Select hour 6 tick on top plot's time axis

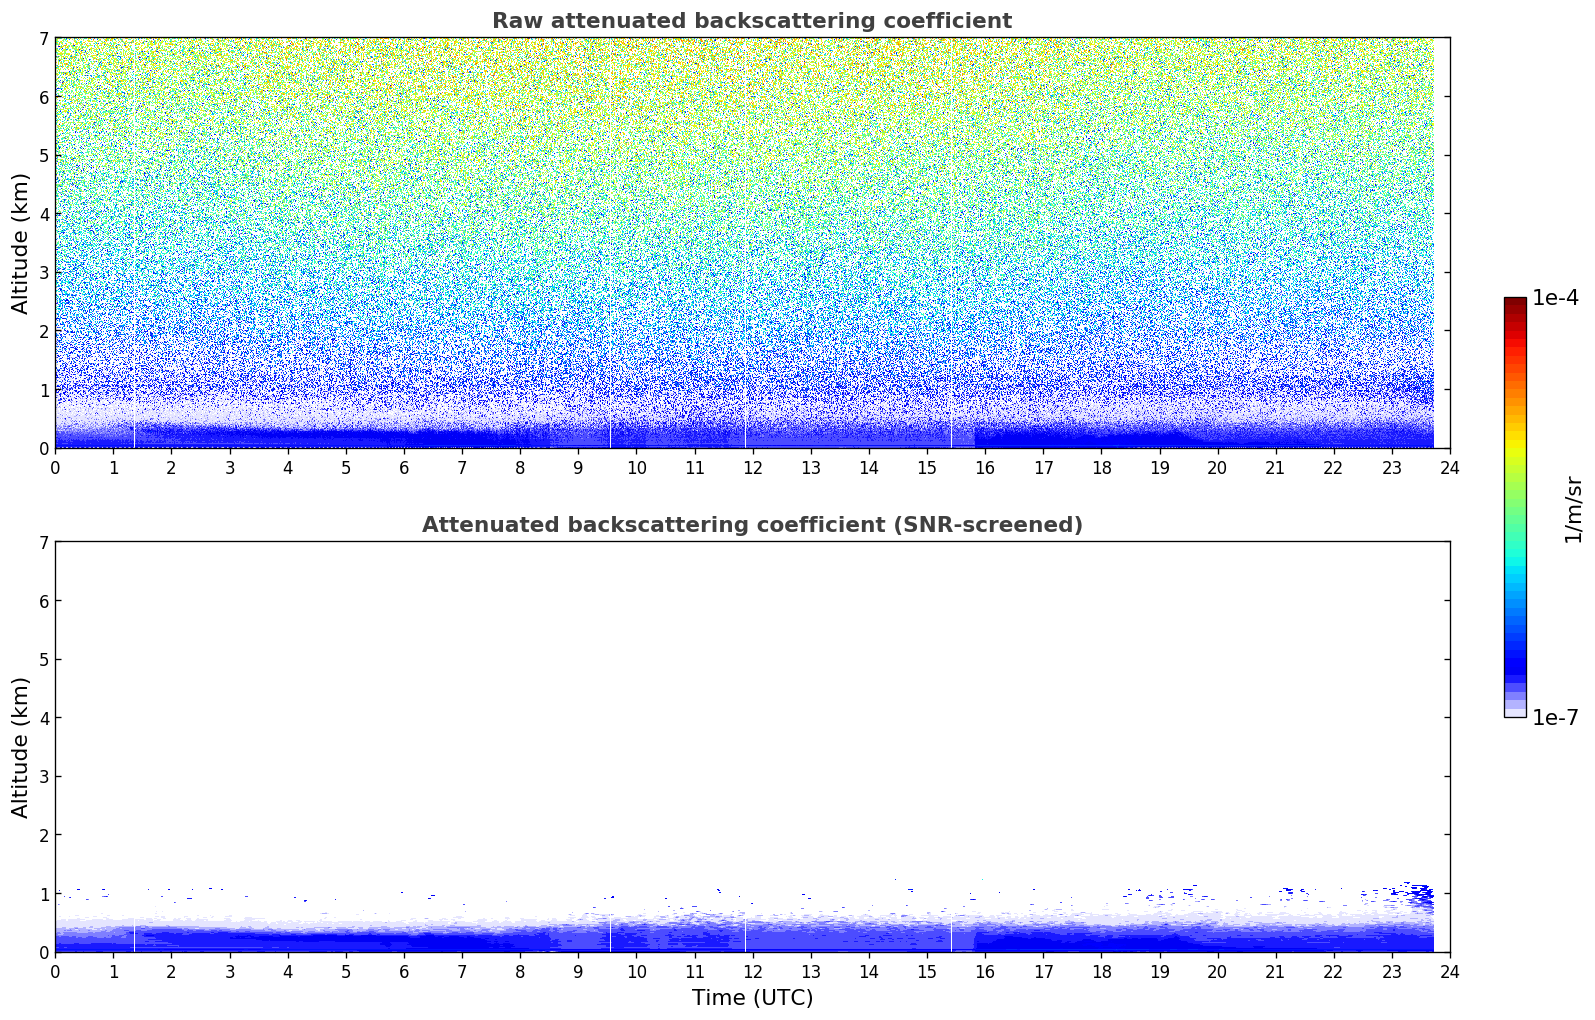(x=404, y=468)
